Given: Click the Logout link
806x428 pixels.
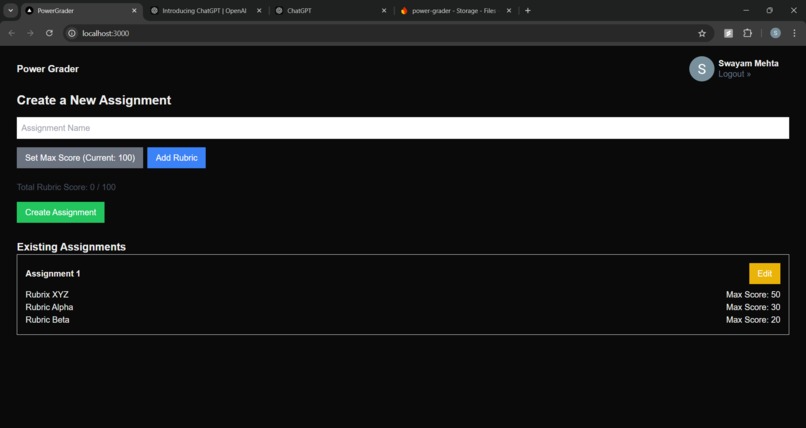Looking at the screenshot, I should coord(734,74).
